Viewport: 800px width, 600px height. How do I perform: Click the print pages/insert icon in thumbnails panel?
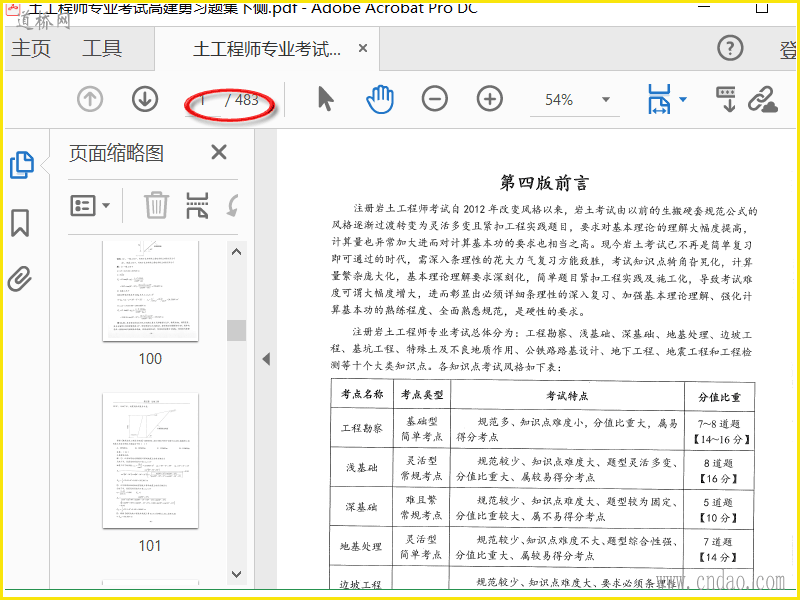(x=197, y=206)
